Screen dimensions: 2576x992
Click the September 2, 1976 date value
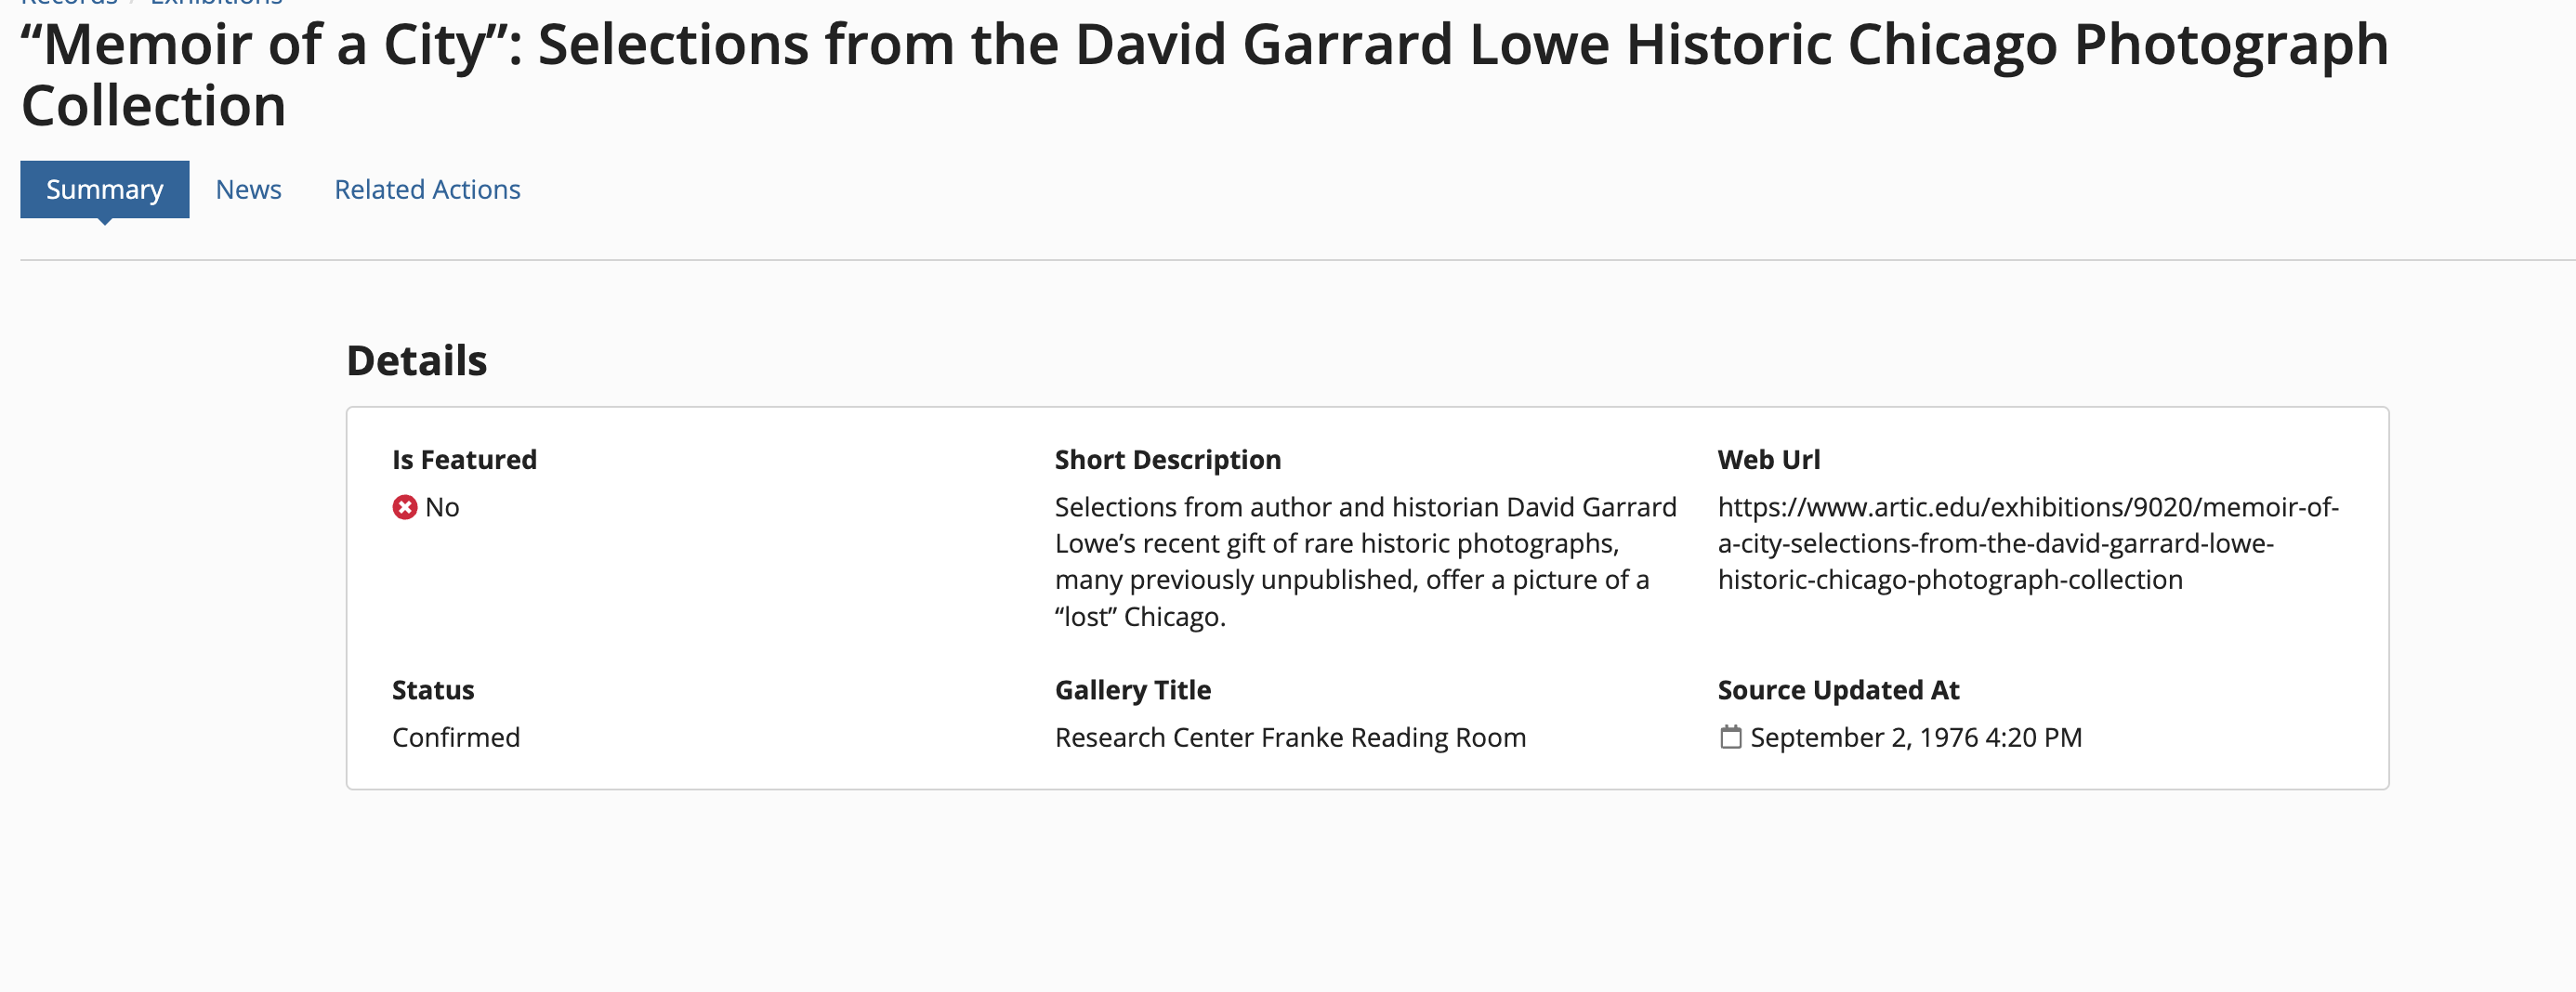click(x=1915, y=738)
